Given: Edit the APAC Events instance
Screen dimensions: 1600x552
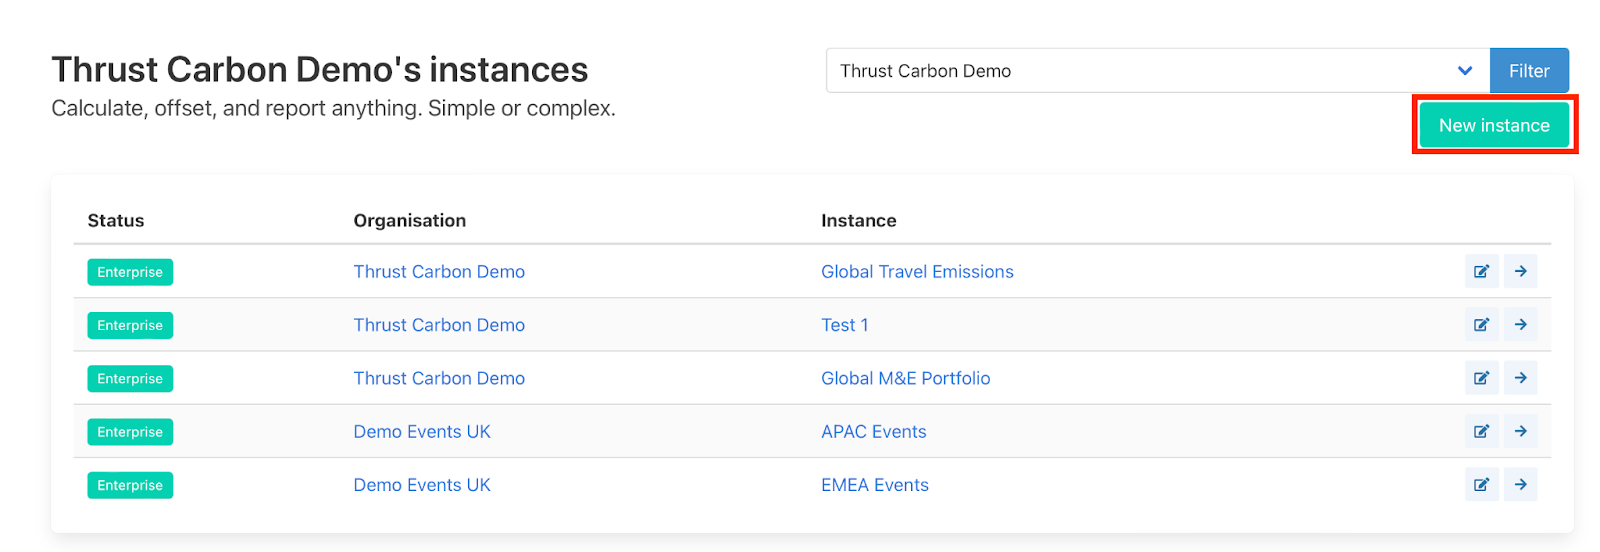Looking at the screenshot, I should (1481, 431).
